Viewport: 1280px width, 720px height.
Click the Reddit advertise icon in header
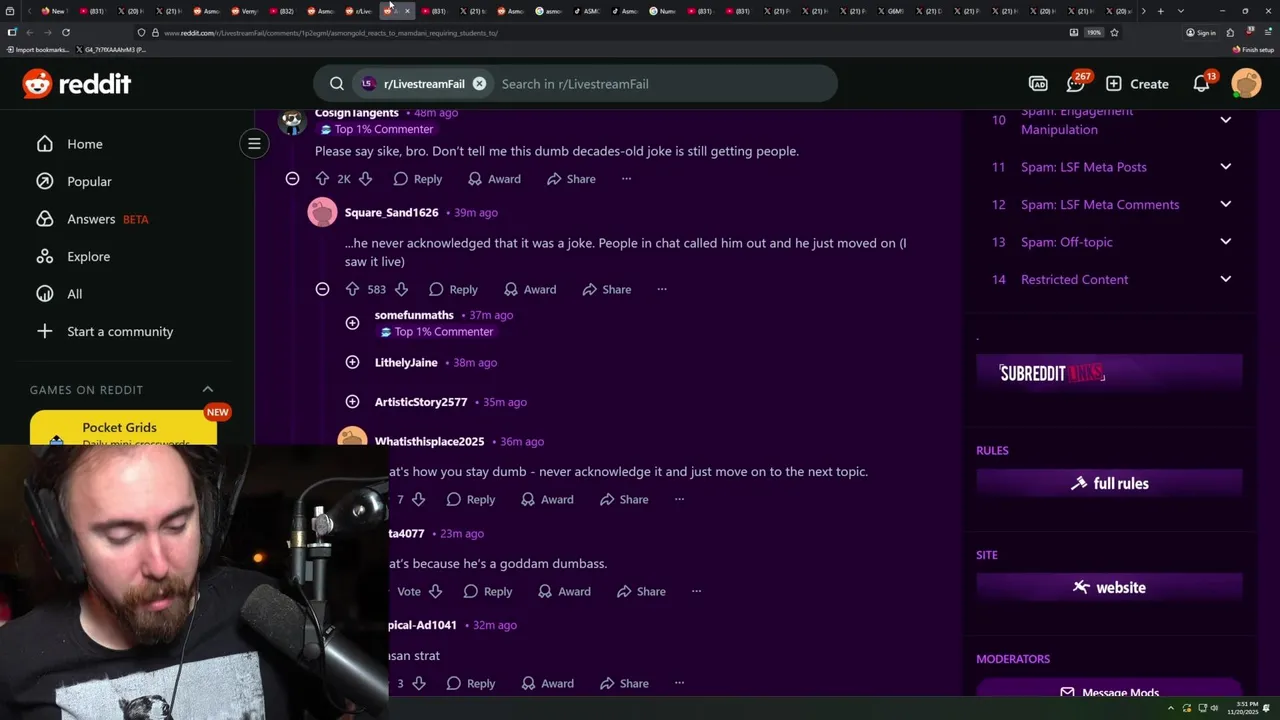click(x=1038, y=84)
